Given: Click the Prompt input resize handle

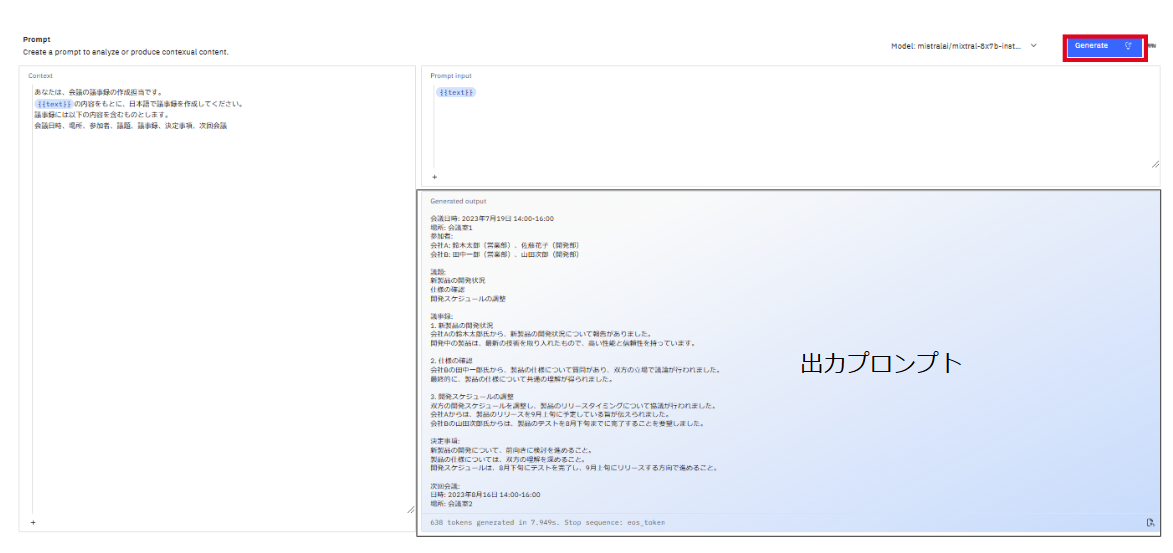Looking at the screenshot, I should tap(1155, 164).
